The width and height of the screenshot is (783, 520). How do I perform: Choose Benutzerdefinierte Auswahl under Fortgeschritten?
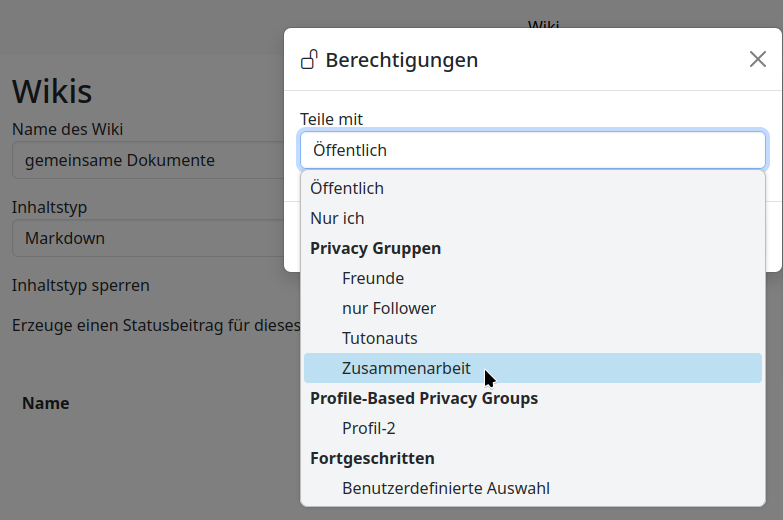tap(445, 488)
